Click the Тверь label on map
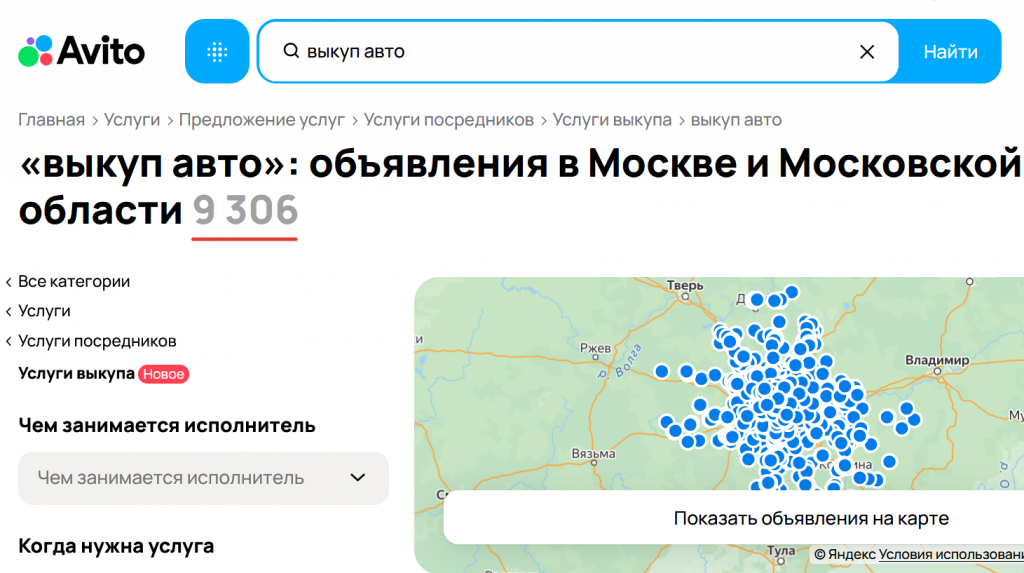 click(685, 286)
